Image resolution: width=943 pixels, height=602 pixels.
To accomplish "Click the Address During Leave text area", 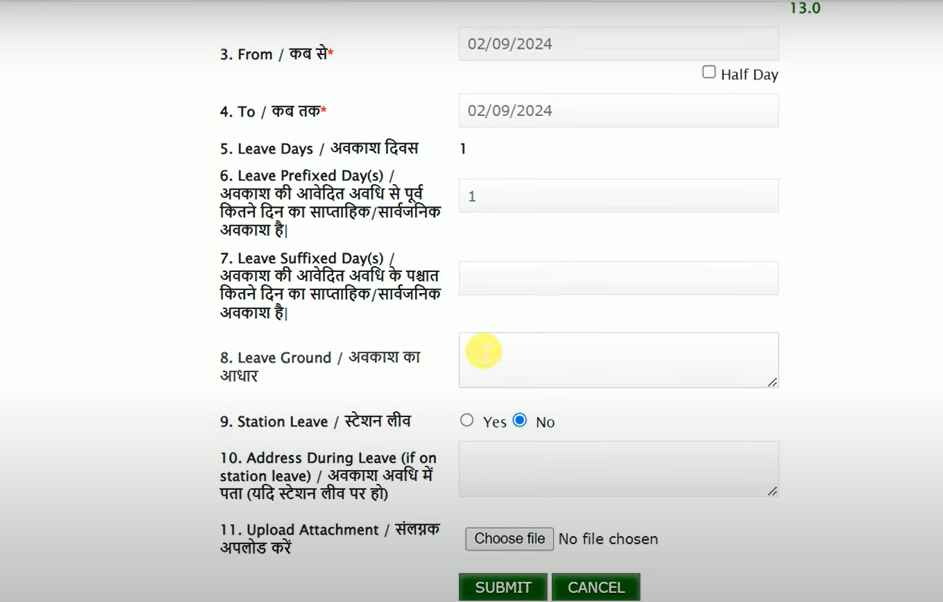I will coord(618,469).
